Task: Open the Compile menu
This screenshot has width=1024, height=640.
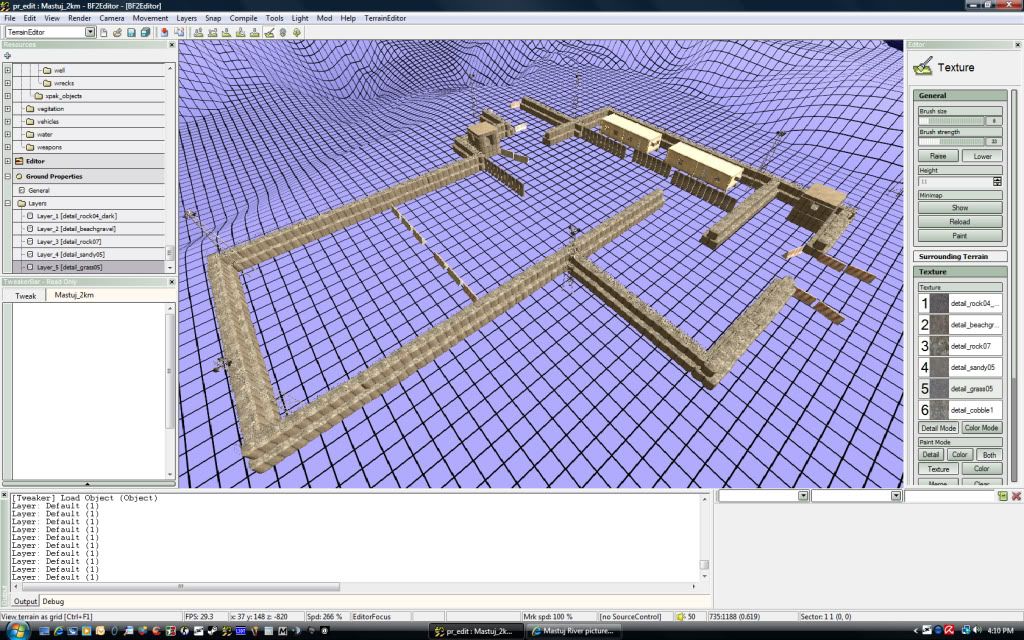Action: click(243, 18)
